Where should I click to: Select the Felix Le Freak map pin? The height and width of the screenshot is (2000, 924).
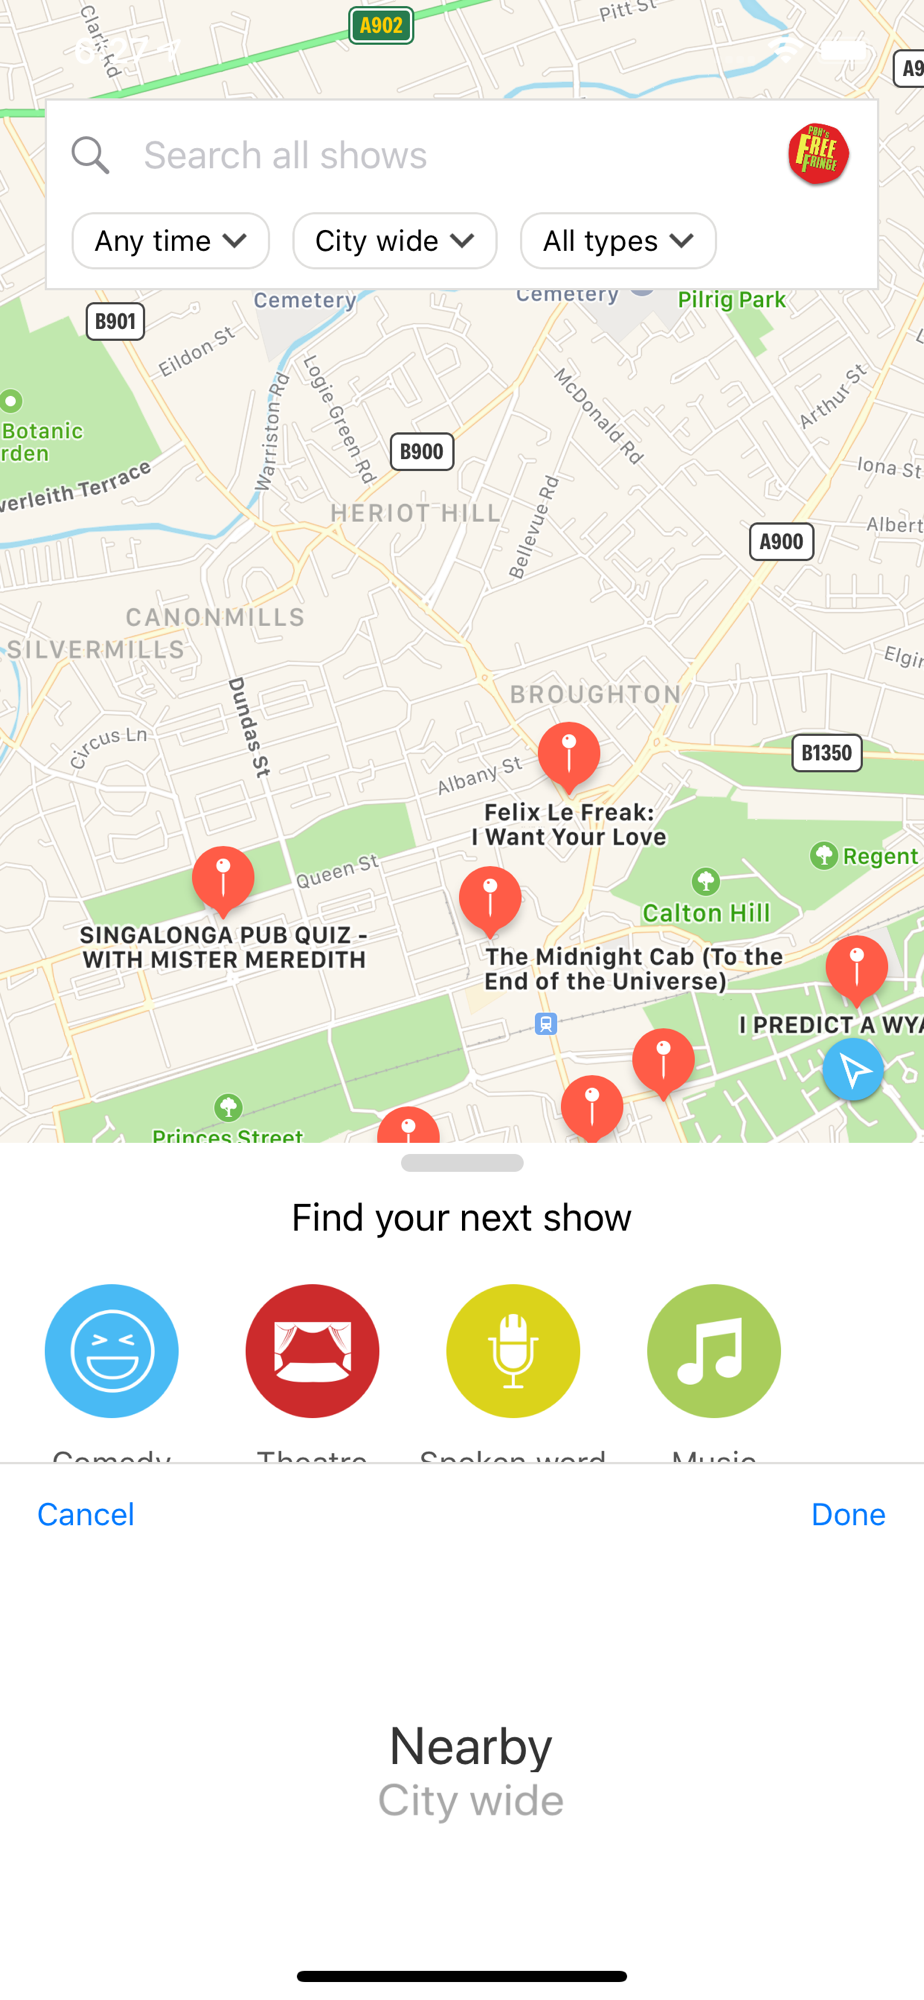coord(569,757)
